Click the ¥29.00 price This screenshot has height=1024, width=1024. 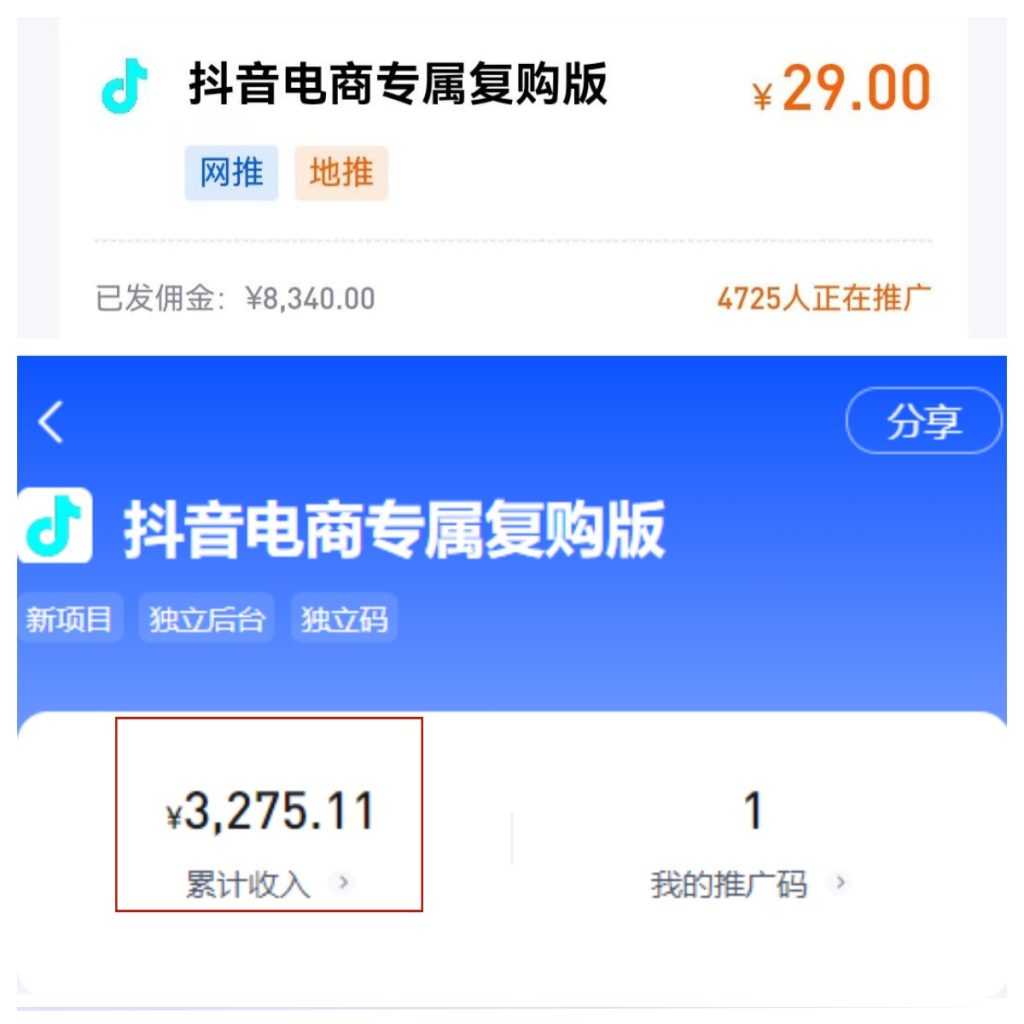coord(841,88)
